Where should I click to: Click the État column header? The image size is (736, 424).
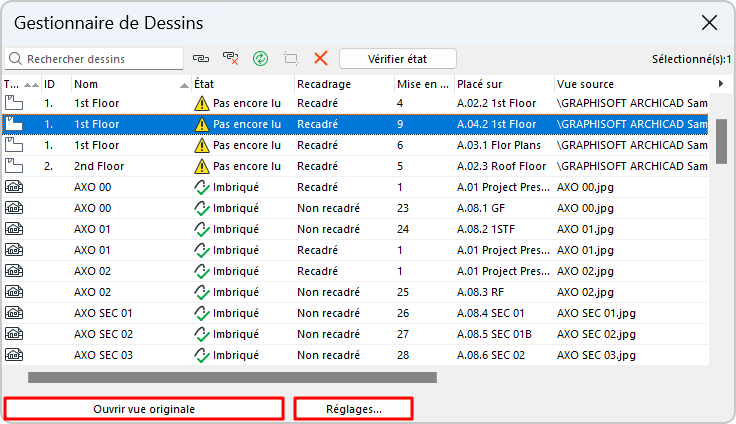pos(243,84)
